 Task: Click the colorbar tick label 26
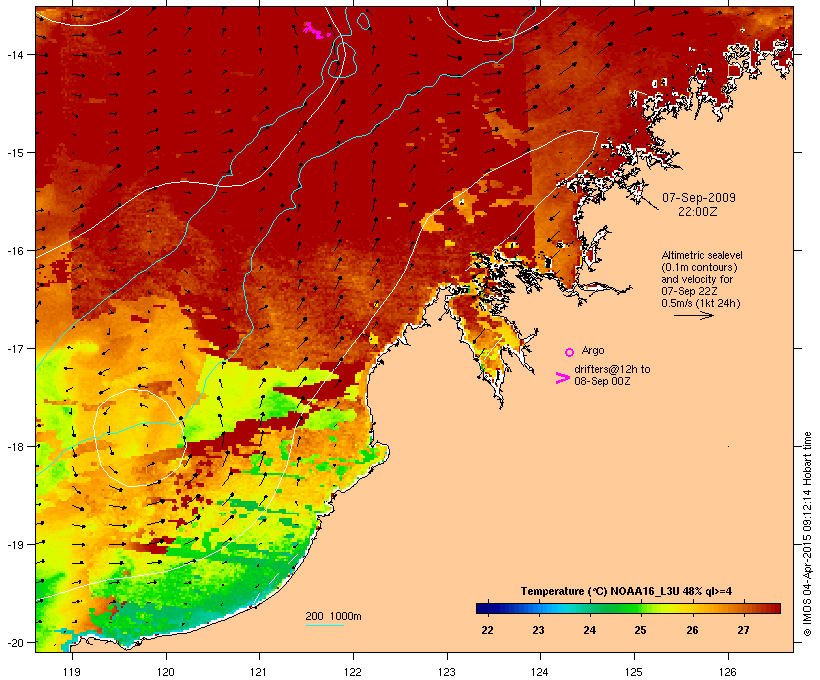pos(692,630)
